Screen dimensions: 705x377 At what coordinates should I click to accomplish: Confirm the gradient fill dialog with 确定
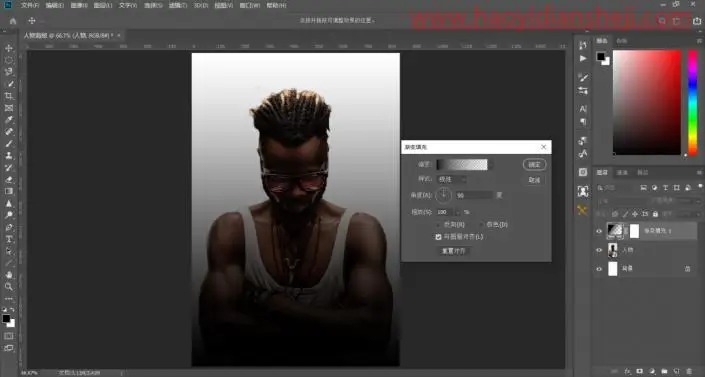535,165
